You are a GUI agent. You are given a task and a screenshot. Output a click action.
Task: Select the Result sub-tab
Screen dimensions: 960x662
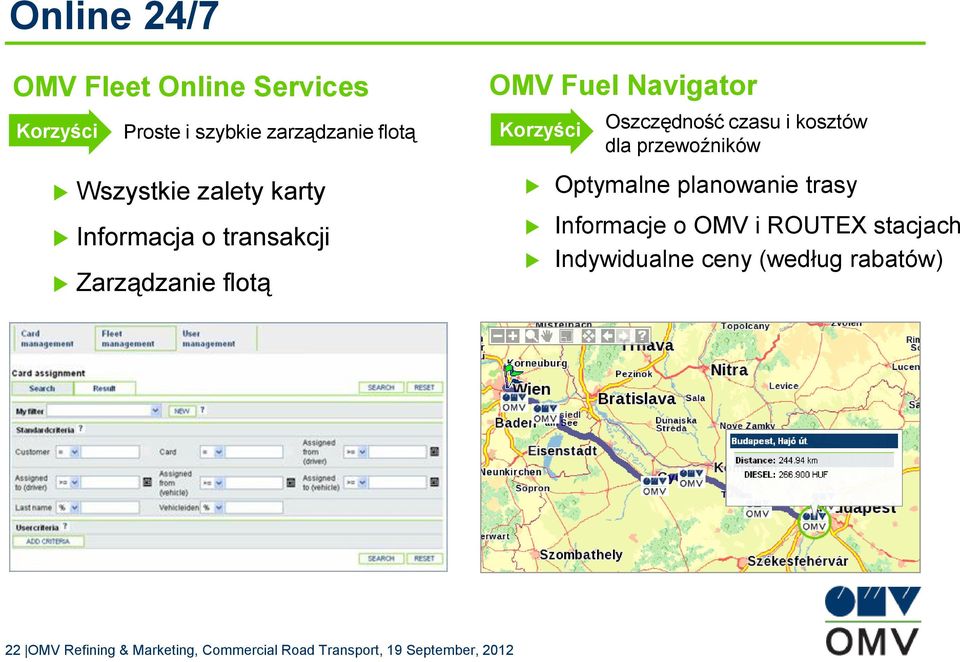tap(105, 388)
